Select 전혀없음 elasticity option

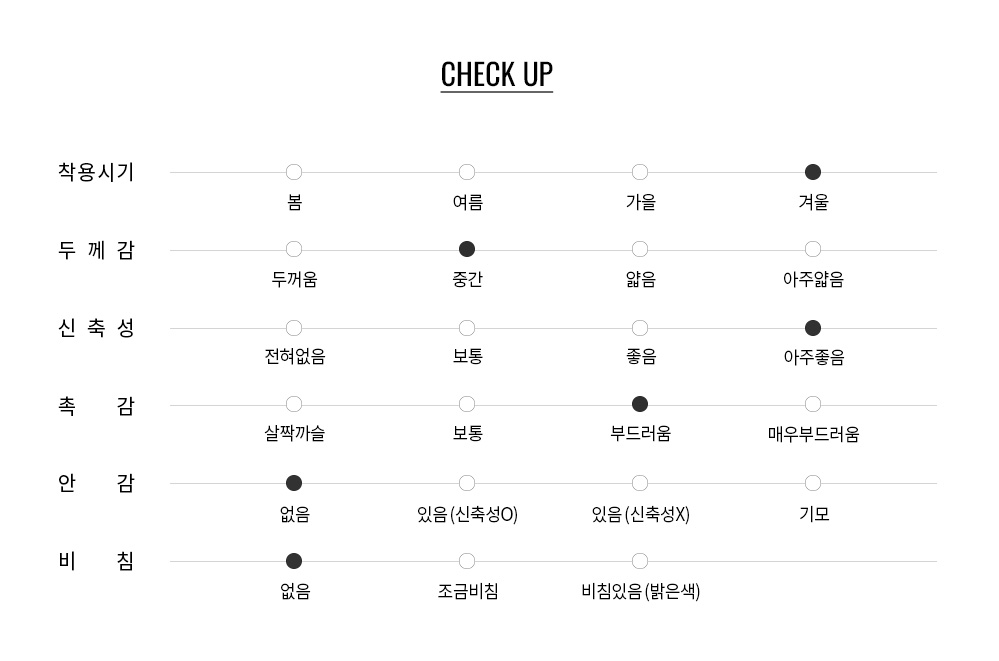[294, 328]
